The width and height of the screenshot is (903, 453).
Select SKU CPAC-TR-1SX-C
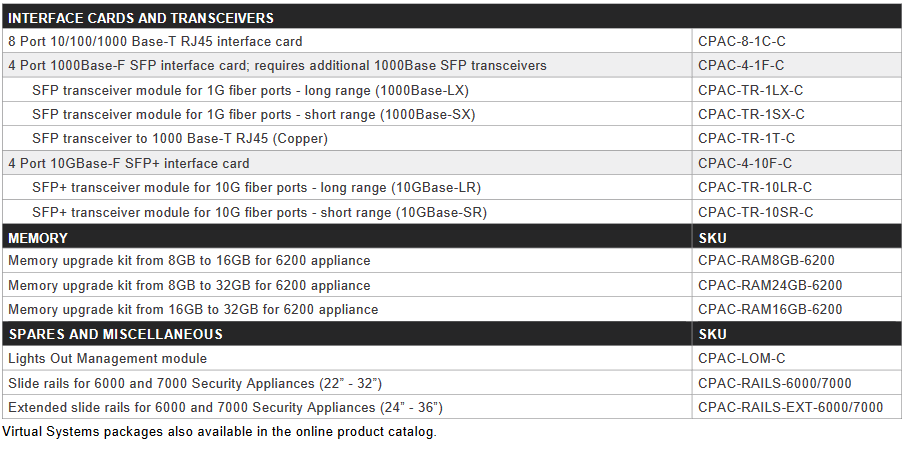click(x=751, y=114)
